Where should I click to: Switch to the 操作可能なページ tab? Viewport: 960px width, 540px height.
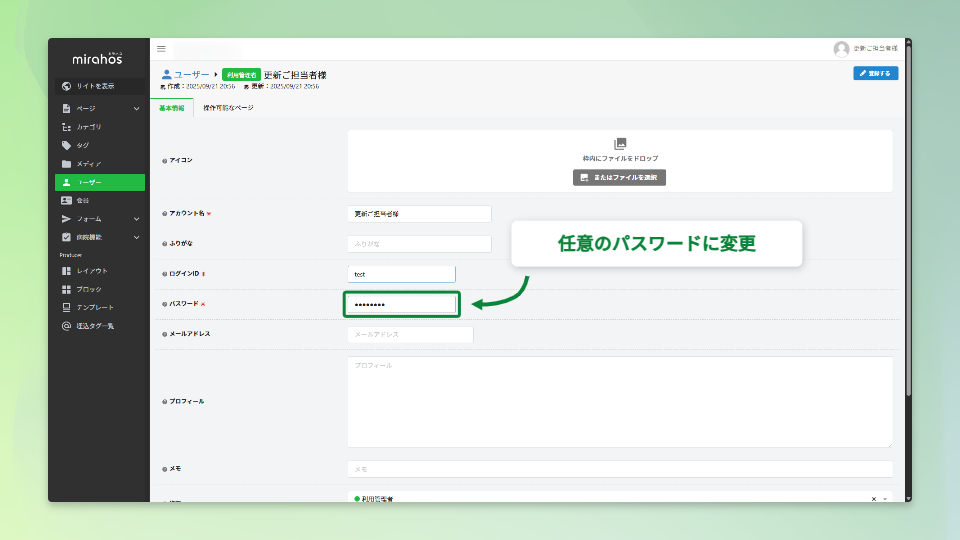pyautogui.click(x=228, y=108)
